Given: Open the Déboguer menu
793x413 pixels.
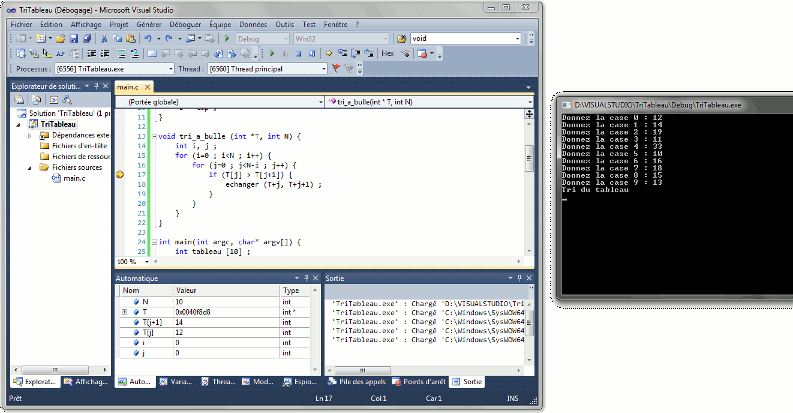Looking at the screenshot, I should (x=185, y=24).
